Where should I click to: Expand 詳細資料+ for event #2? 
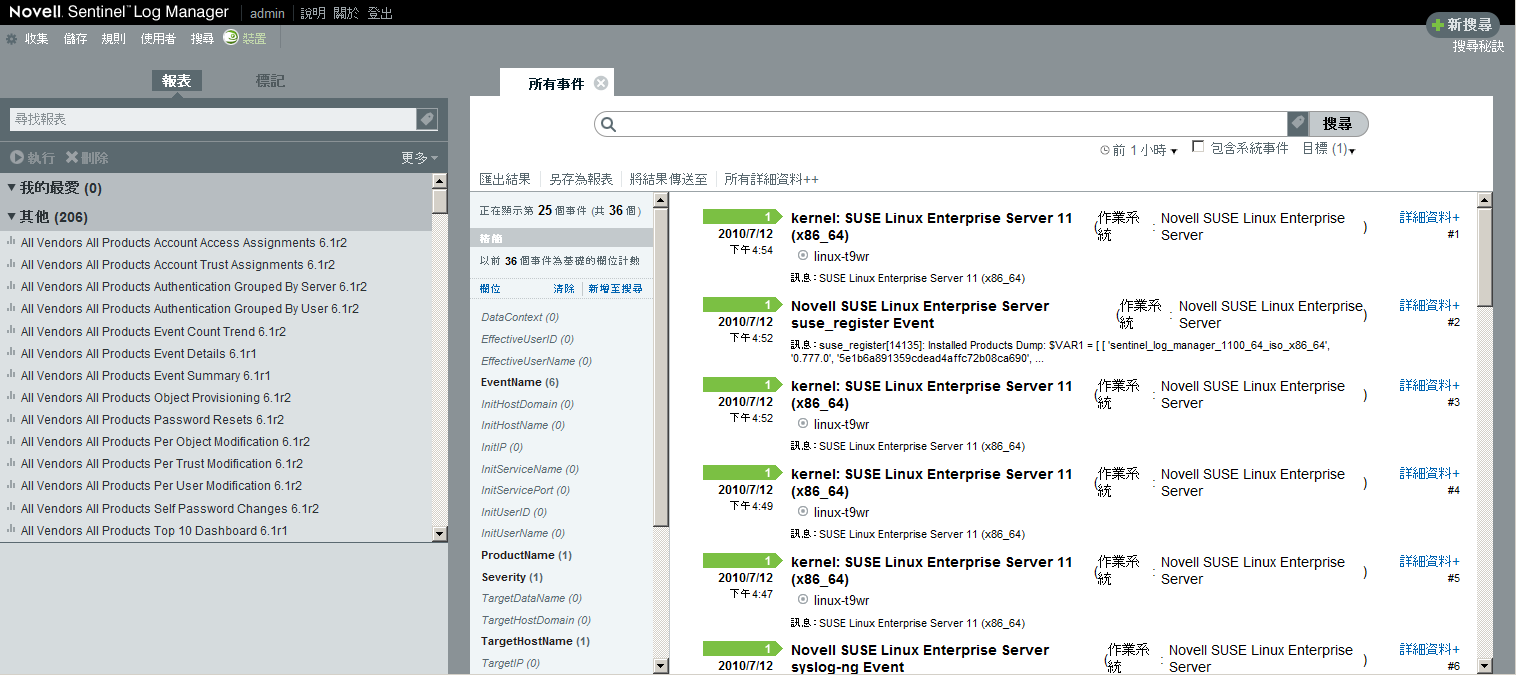click(x=1429, y=305)
